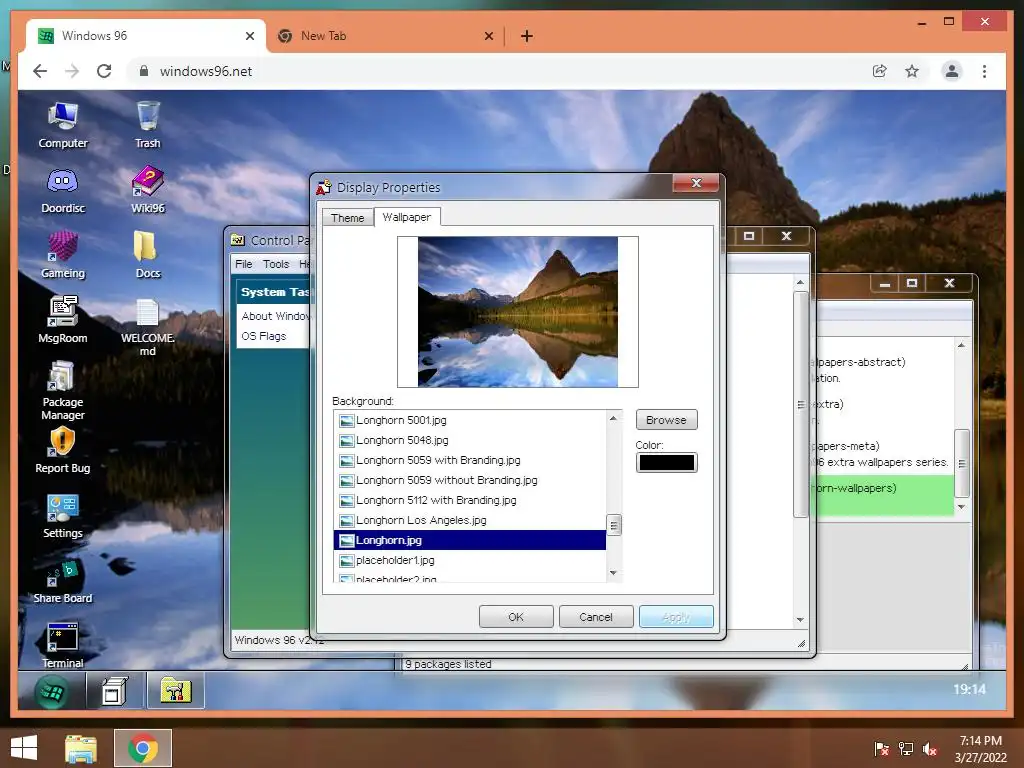
Task: Launch Package Manager desktop icon
Action: [x=63, y=391]
